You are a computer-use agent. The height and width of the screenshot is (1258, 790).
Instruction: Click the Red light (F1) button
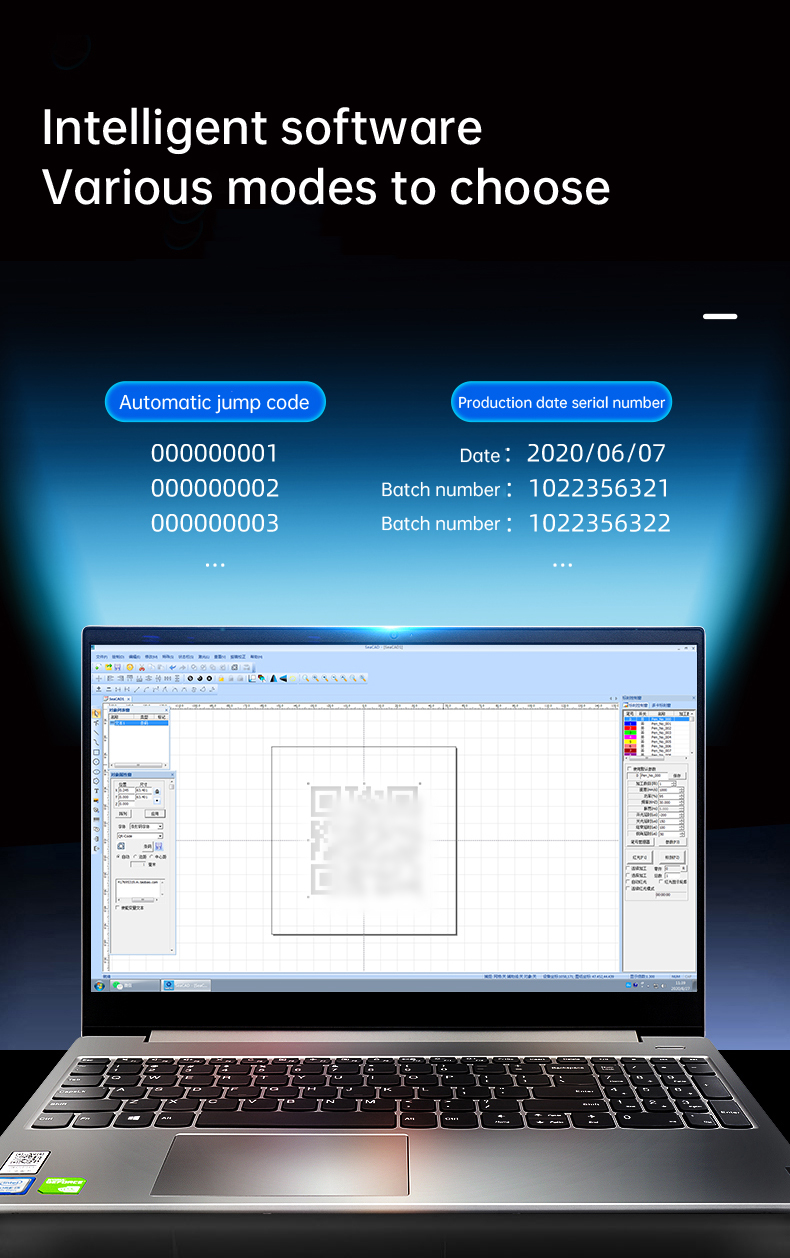coord(639,857)
